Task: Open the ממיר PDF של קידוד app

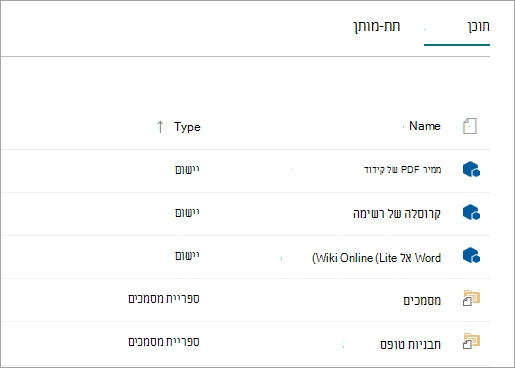Action: pyautogui.click(x=402, y=170)
